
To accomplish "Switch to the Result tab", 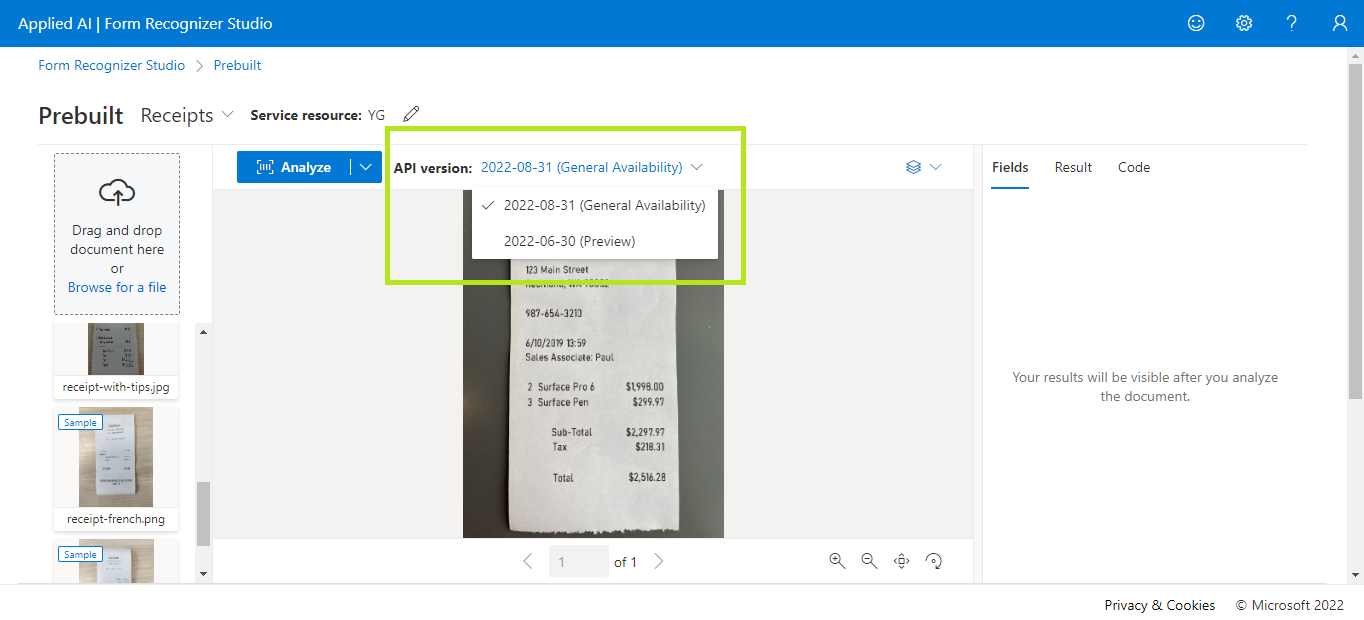I will 1073,167.
